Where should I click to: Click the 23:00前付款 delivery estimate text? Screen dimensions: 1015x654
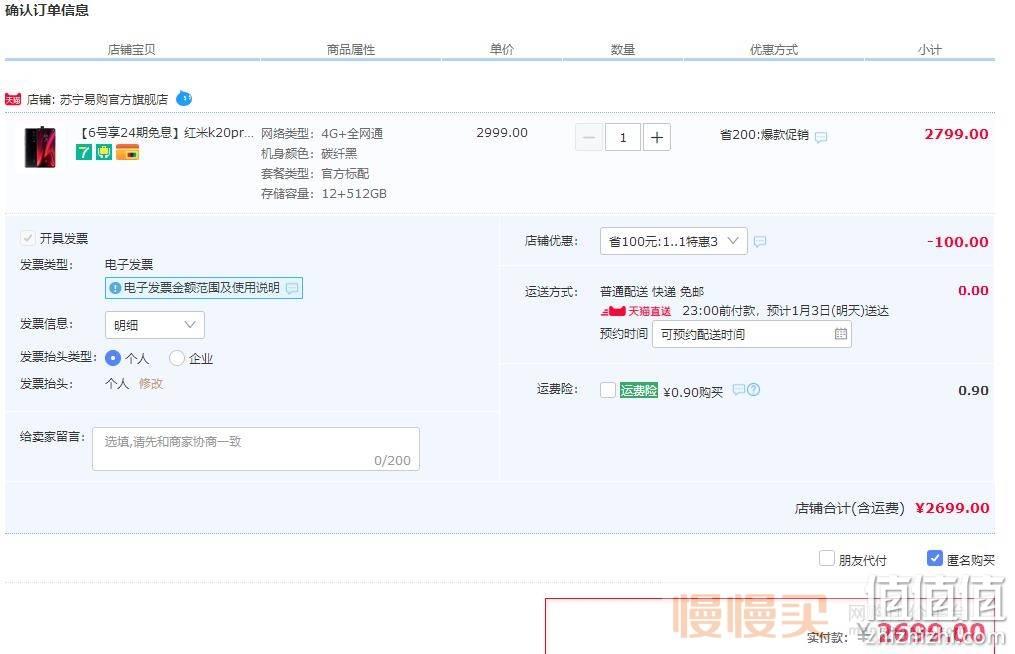(x=785, y=311)
